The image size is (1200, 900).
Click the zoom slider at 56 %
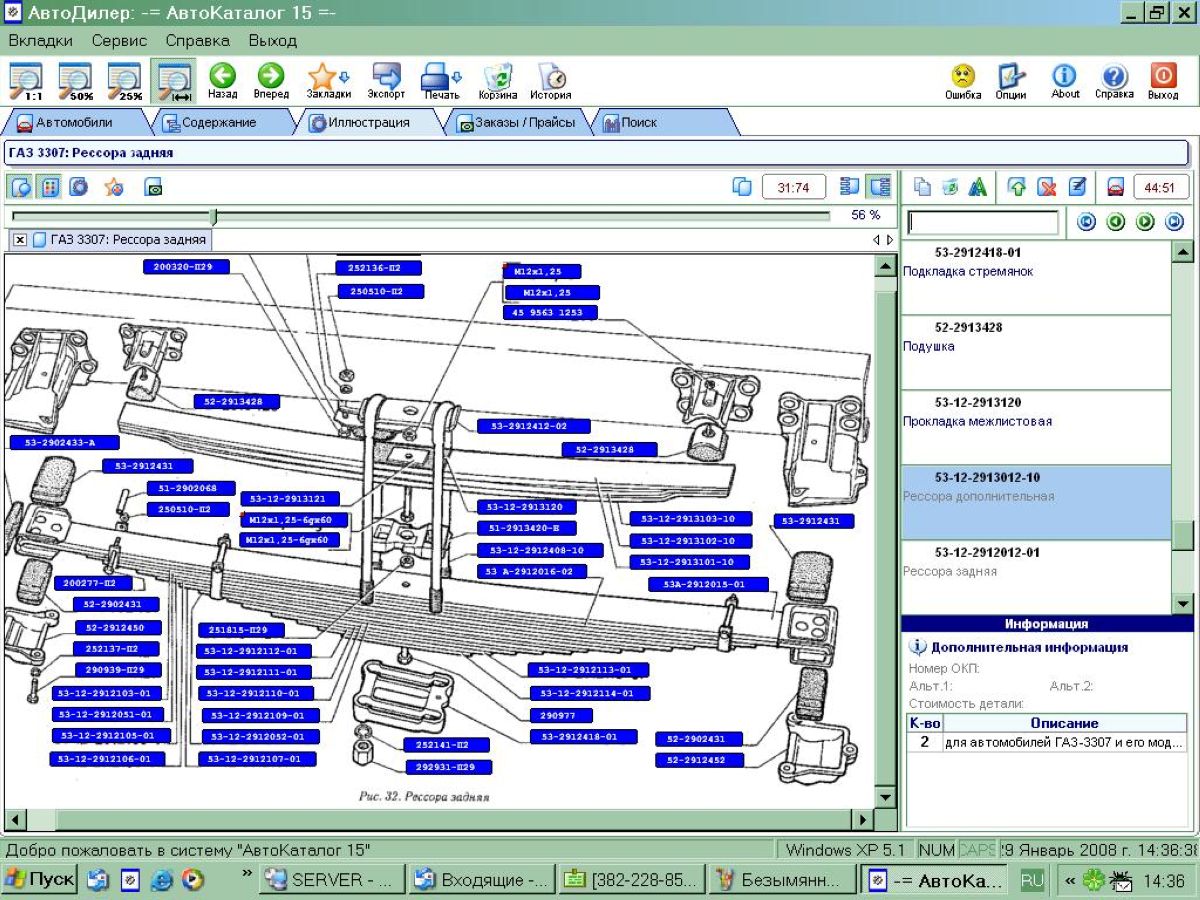tap(213, 216)
